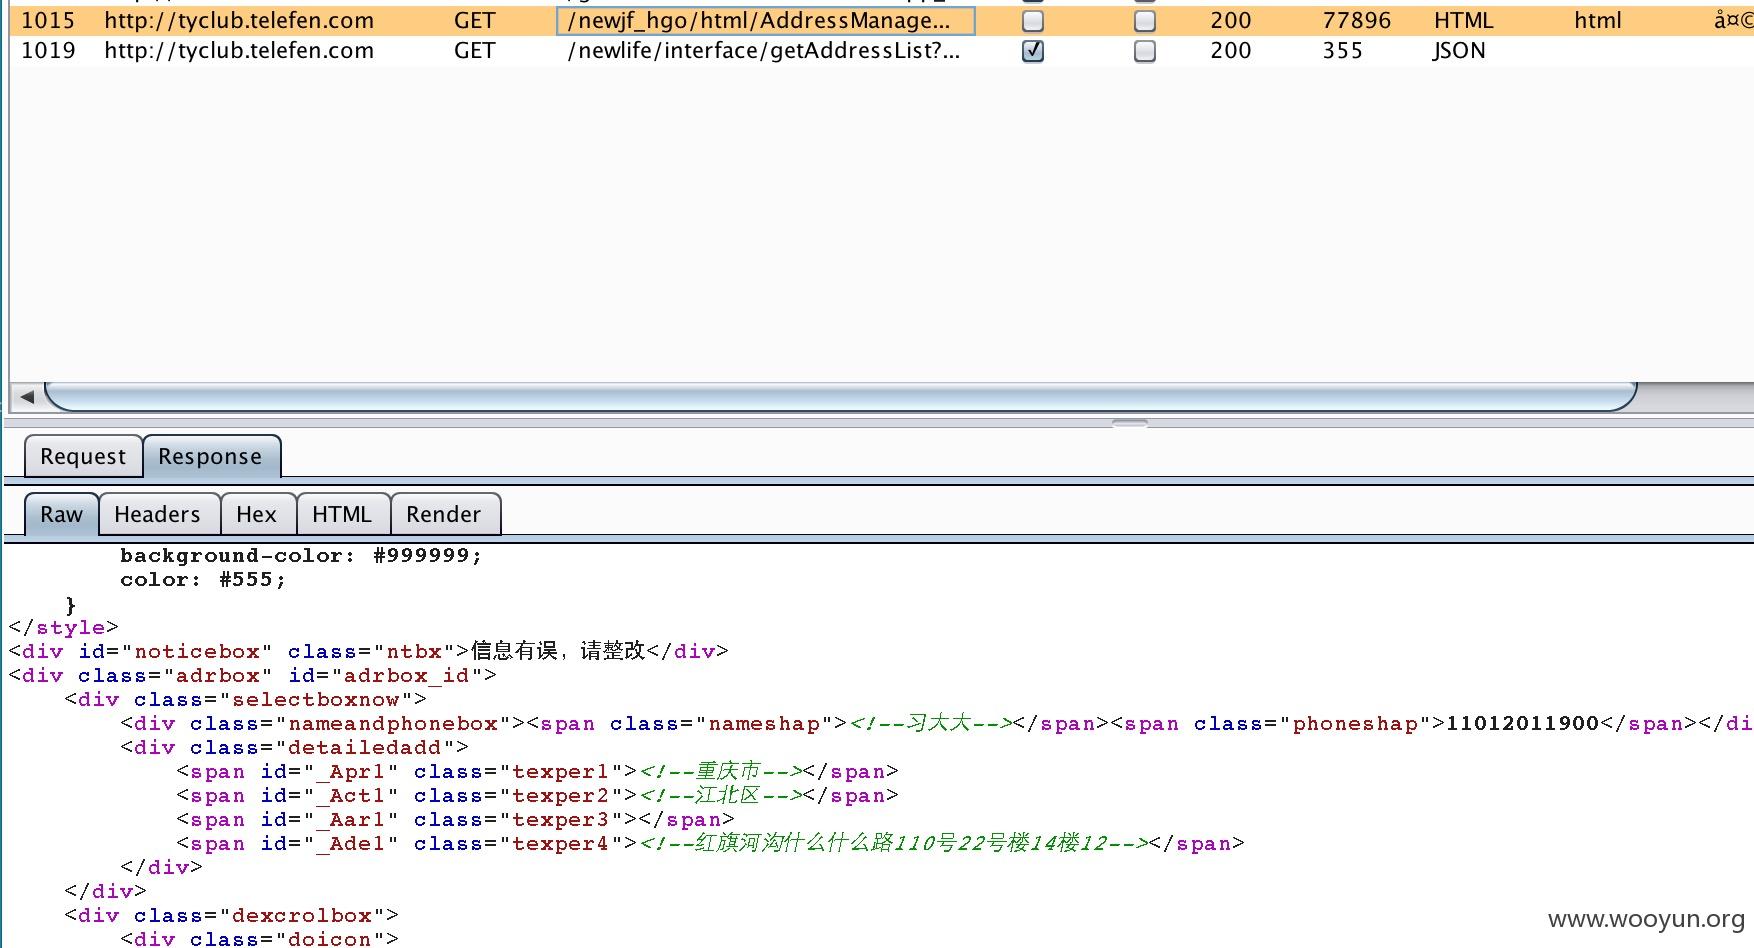The width and height of the screenshot is (1754, 948).
Task: Click the _Ade1 address span line
Action: (711, 844)
